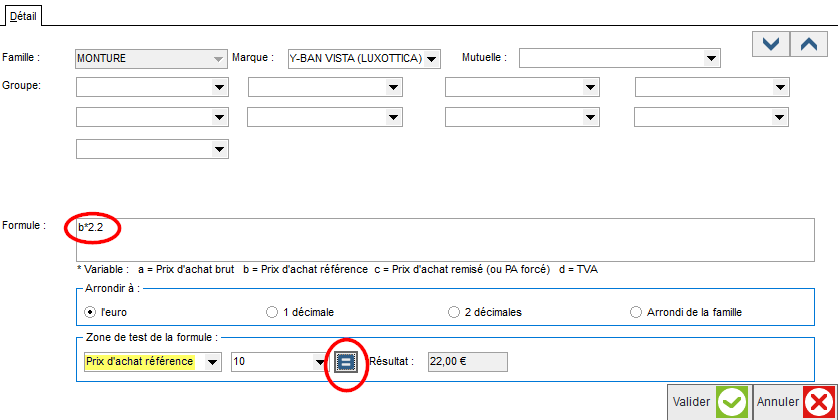Click the red cross Annuler button
The image size is (838, 420).
point(795,402)
